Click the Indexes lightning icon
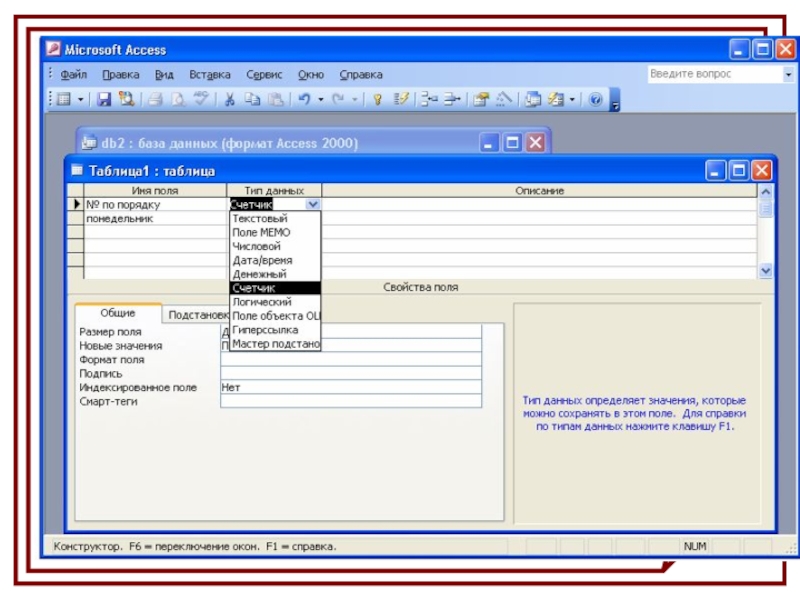 click(401, 99)
